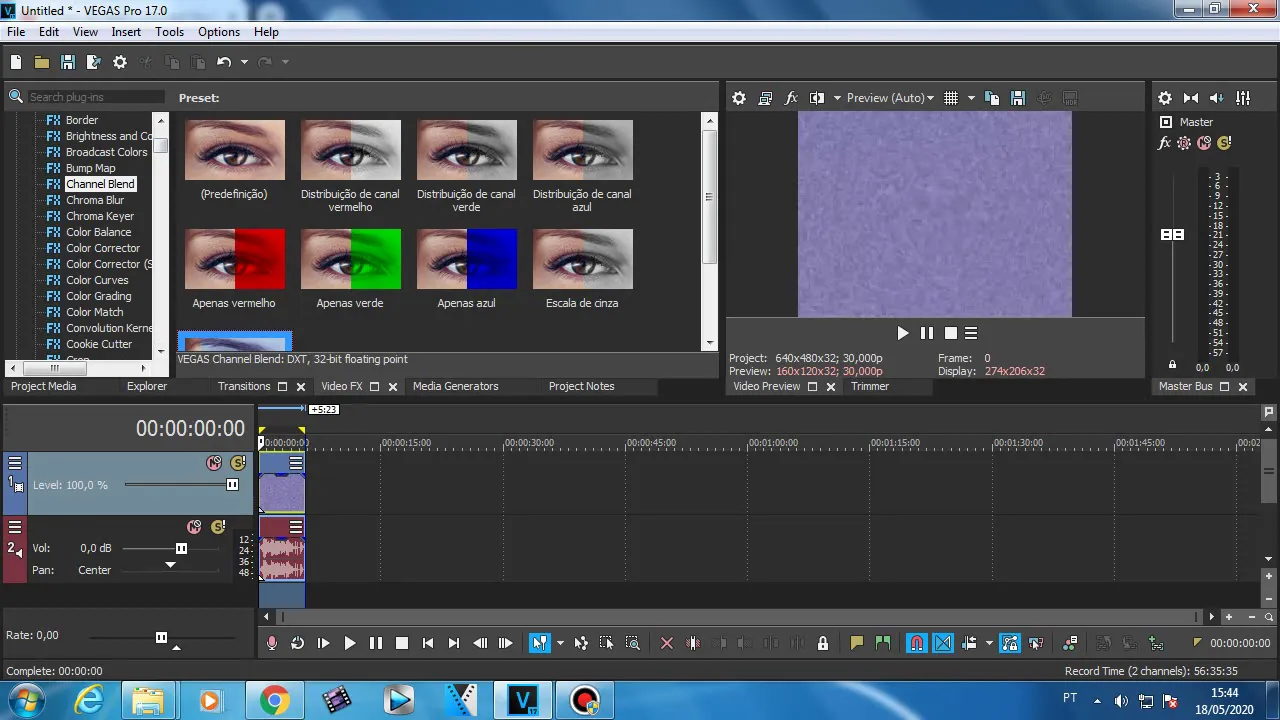The image size is (1280, 720).
Task: Pause playback in timeline transport
Action: 375,643
